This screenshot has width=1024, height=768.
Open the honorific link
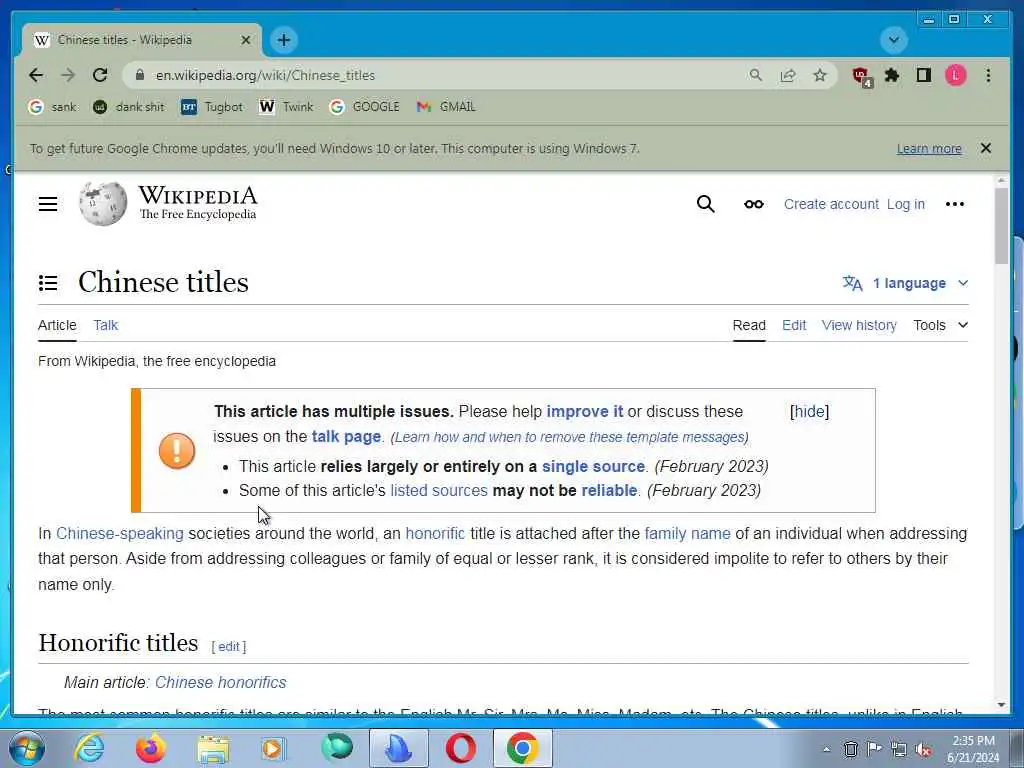coord(435,534)
